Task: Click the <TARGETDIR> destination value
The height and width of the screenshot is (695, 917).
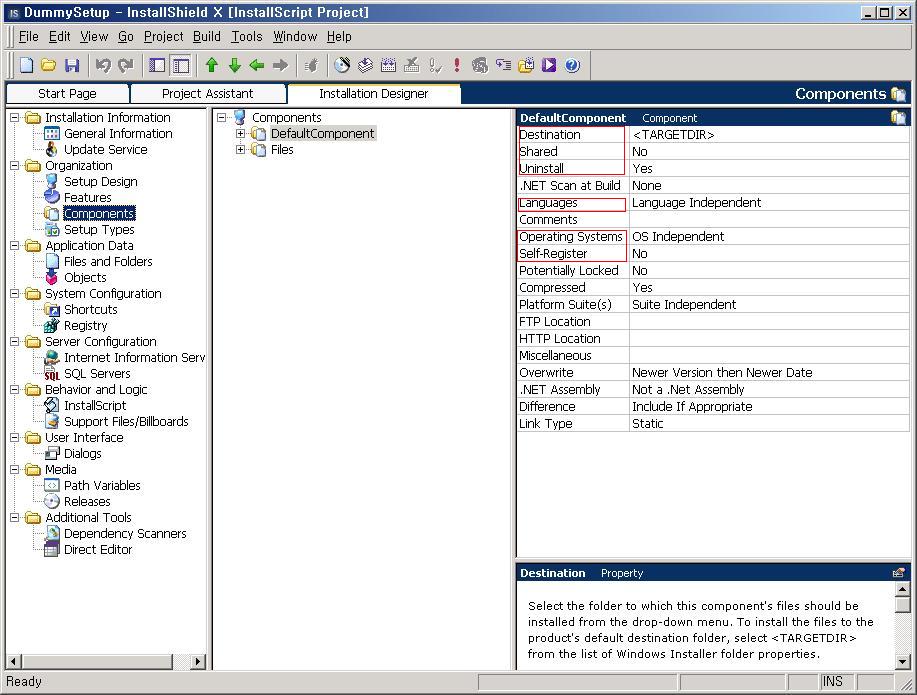Action: coord(673,135)
